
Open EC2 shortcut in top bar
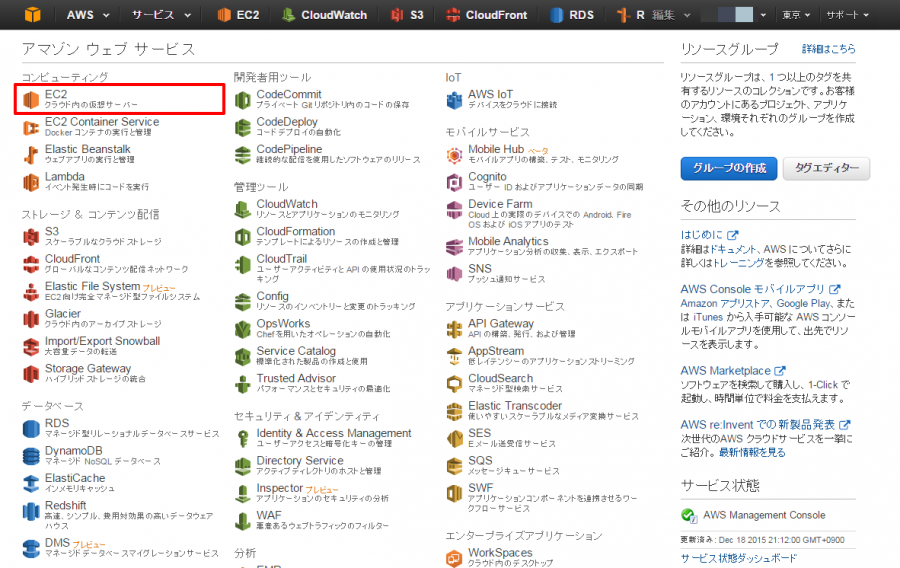pos(239,15)
